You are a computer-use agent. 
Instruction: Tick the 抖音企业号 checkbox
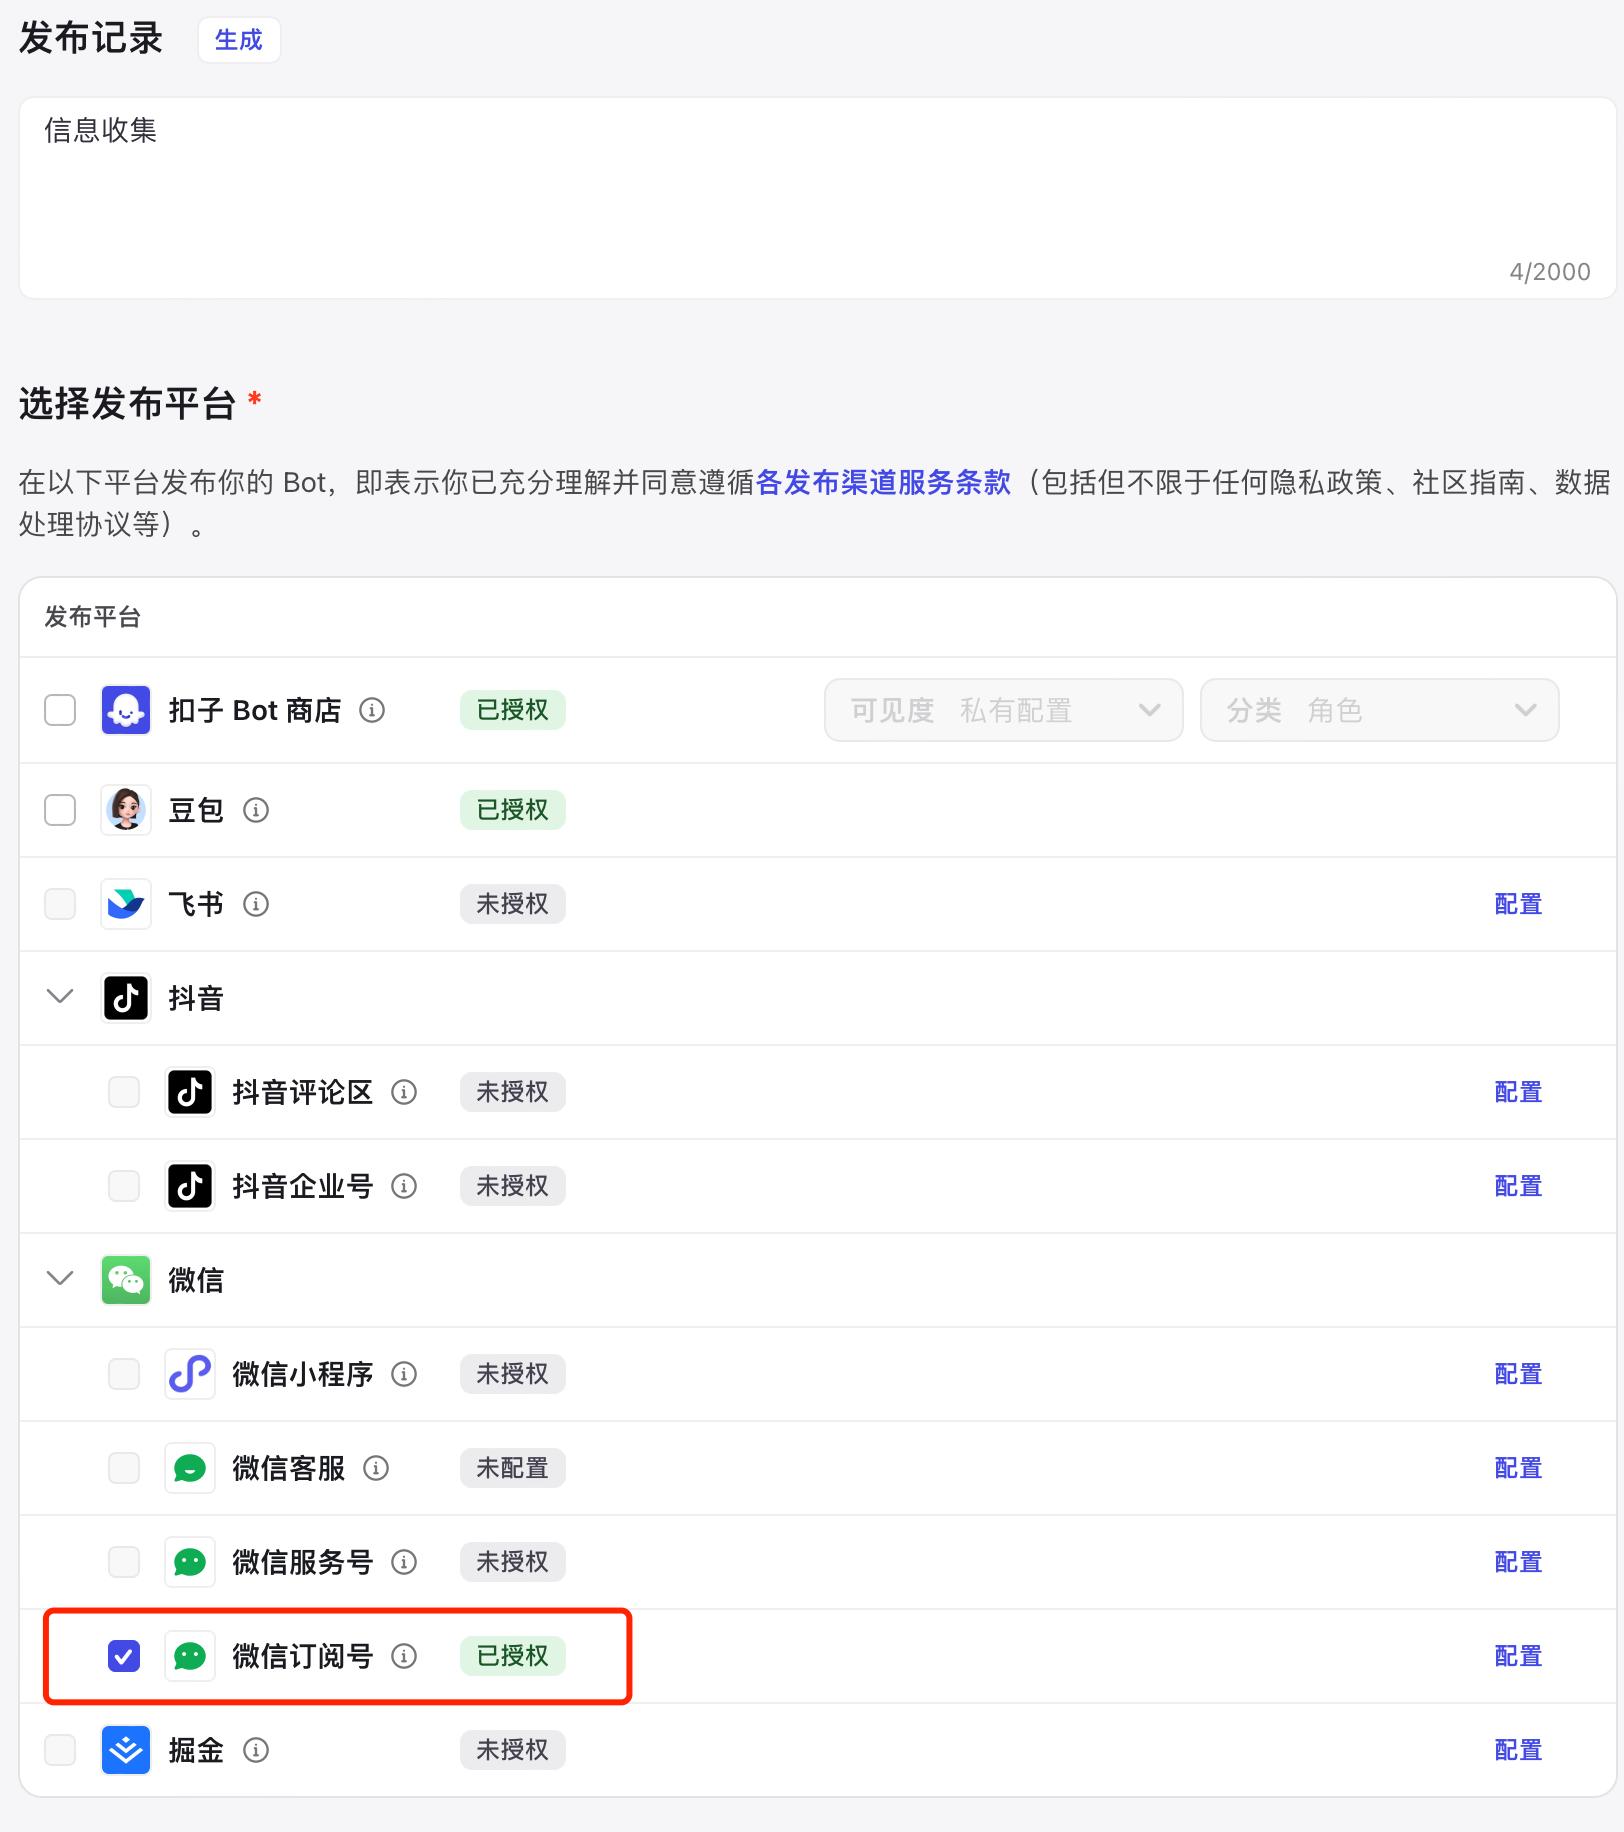124,1186
